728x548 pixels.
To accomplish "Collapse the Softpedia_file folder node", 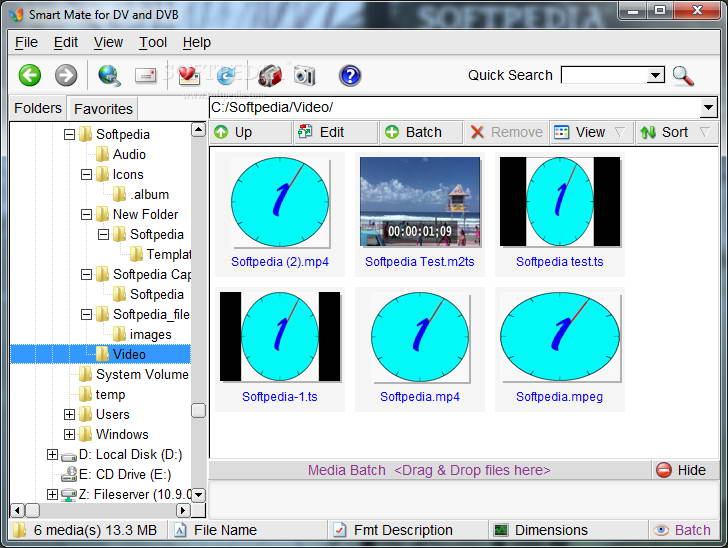I will 86,314.
